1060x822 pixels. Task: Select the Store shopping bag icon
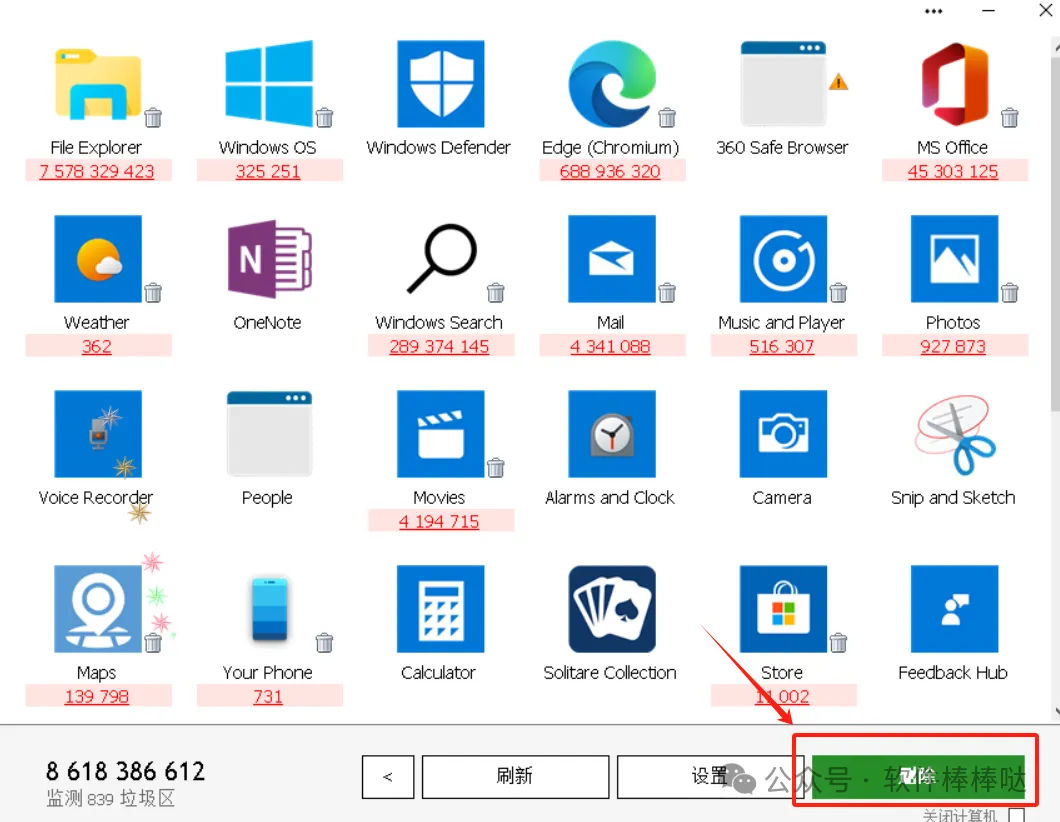783,609
